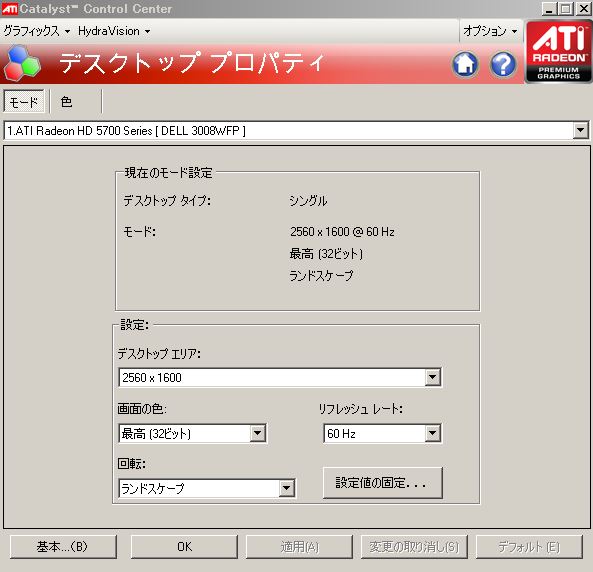Click the 適用(A) button

point(300,547)
